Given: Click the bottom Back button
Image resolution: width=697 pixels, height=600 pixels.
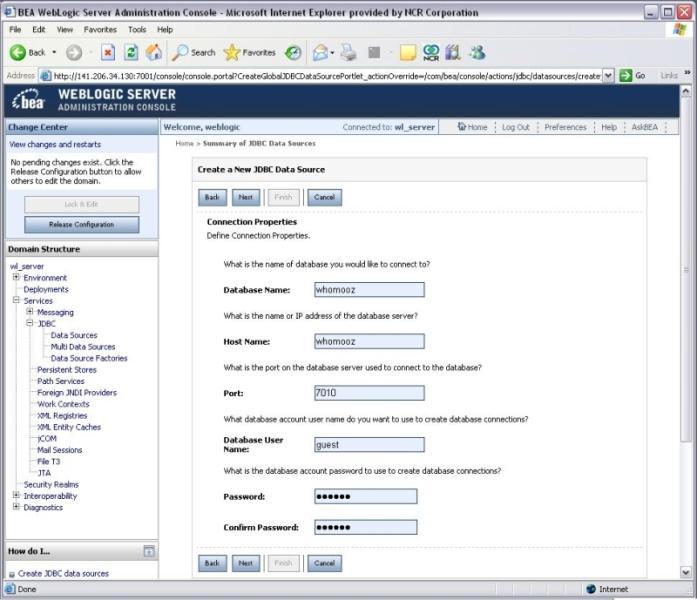Looking at the screenshot, I should (x=212, y=563).
